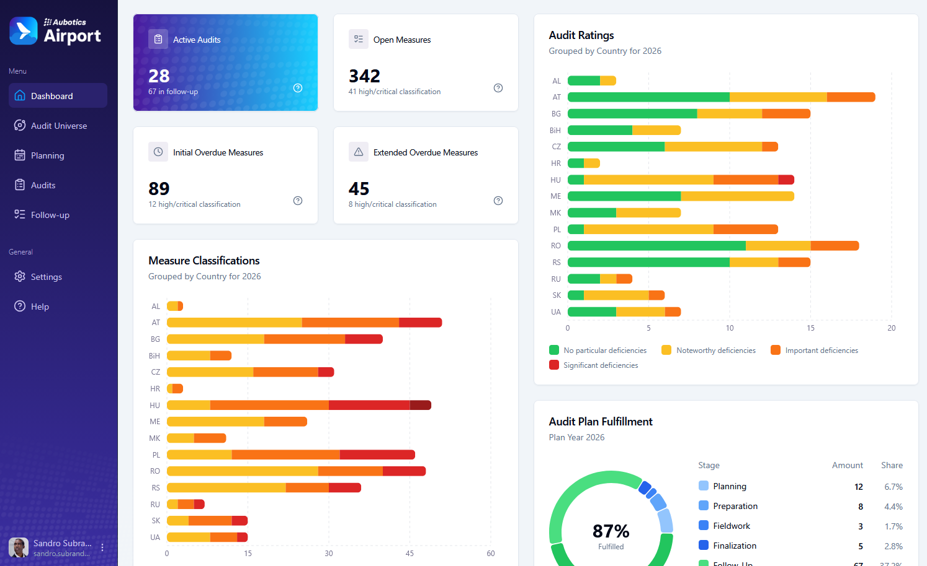Click the Planning stage color swatch
This screenshot has height=566, width=927.
(x=704, y=486)
